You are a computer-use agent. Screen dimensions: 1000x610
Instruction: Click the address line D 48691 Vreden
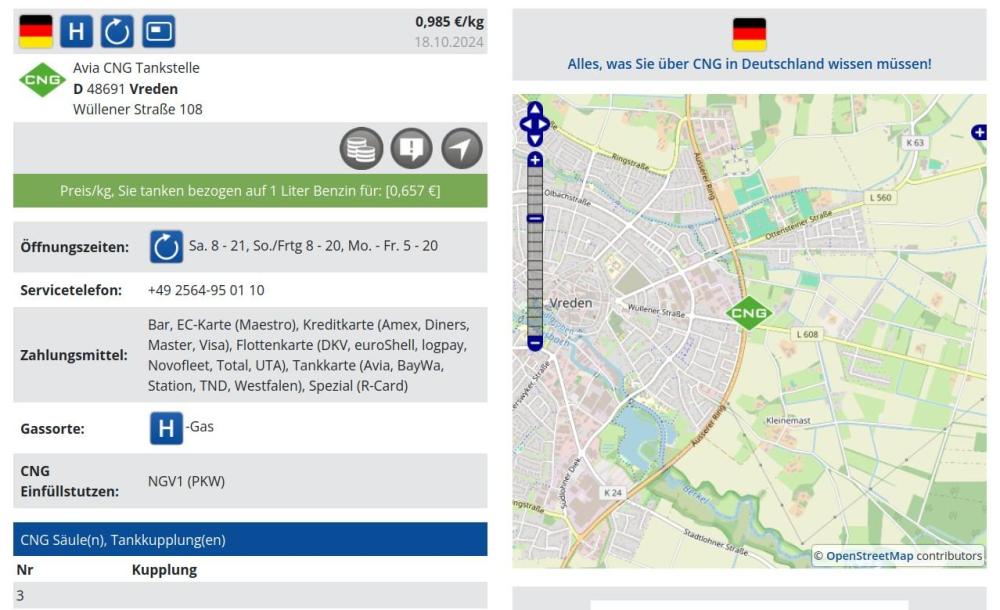(126, 89)
